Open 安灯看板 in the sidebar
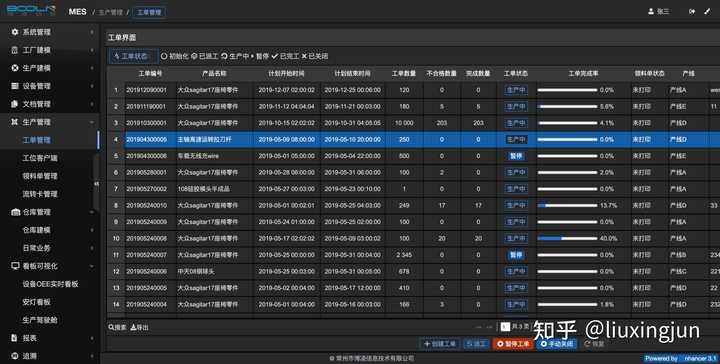Viewport: 720px width, 364px height. coord(37,302)
